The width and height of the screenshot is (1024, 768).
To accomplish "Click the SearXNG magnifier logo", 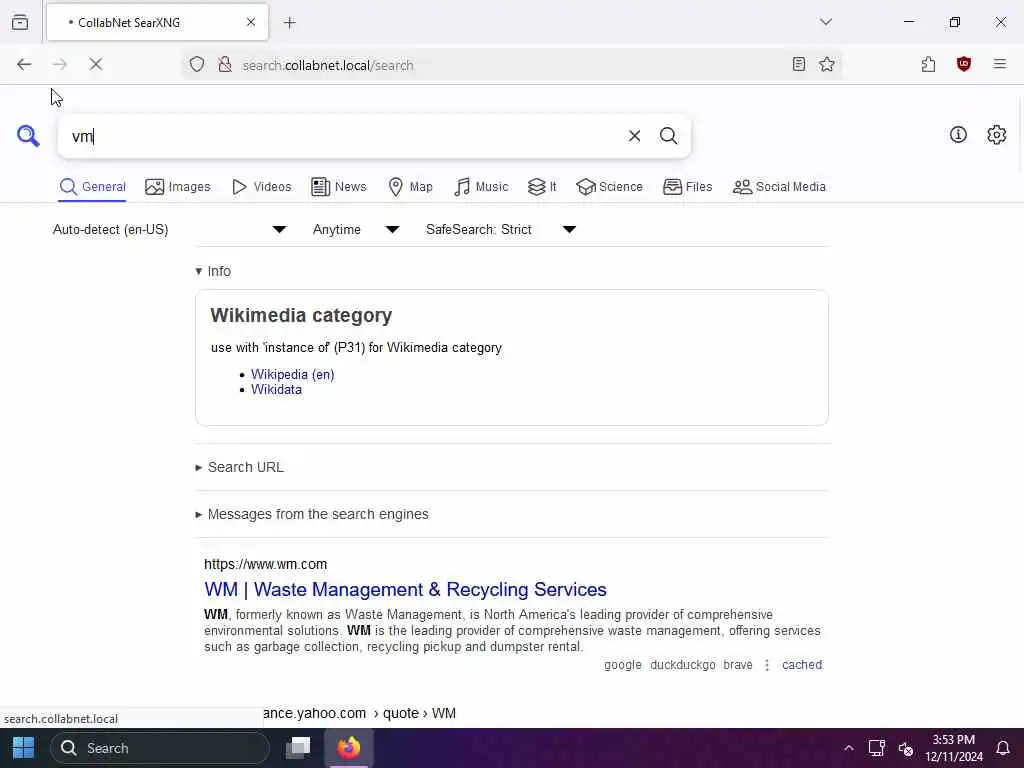I will 28,136.
